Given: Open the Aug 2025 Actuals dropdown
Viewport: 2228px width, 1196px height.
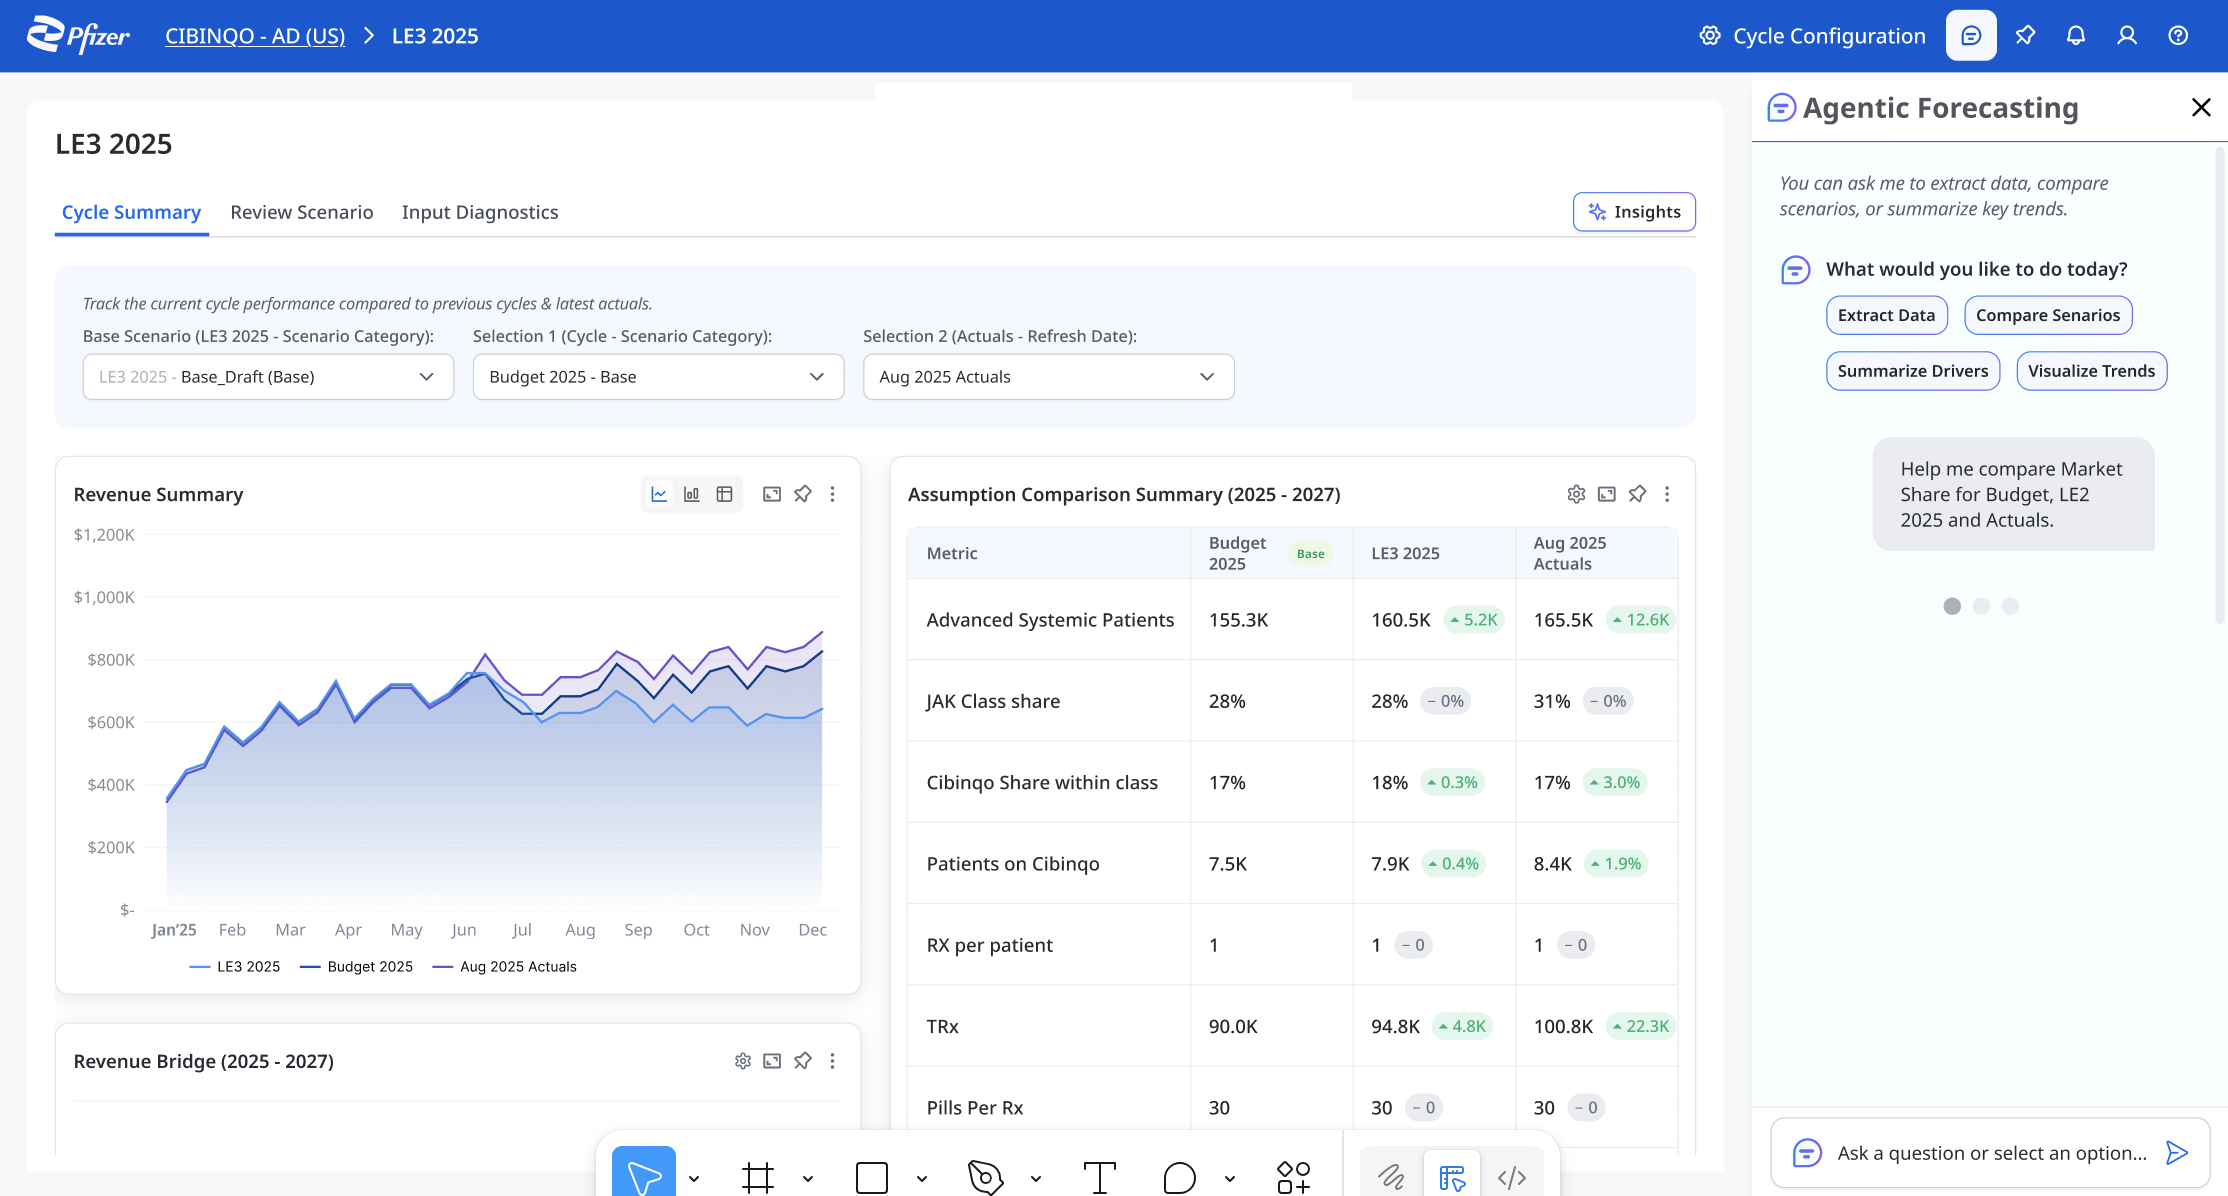Looking at the screenshot, I should (1048, 377).
